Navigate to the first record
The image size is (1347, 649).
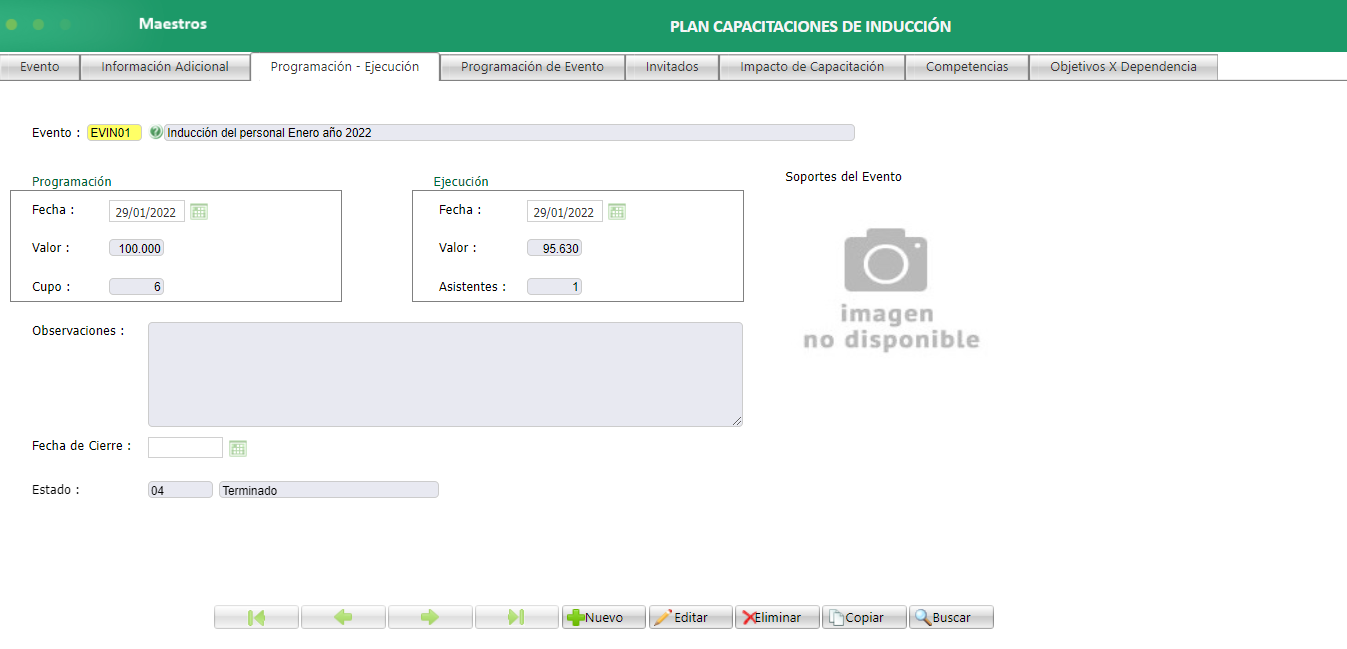[255, 617]
